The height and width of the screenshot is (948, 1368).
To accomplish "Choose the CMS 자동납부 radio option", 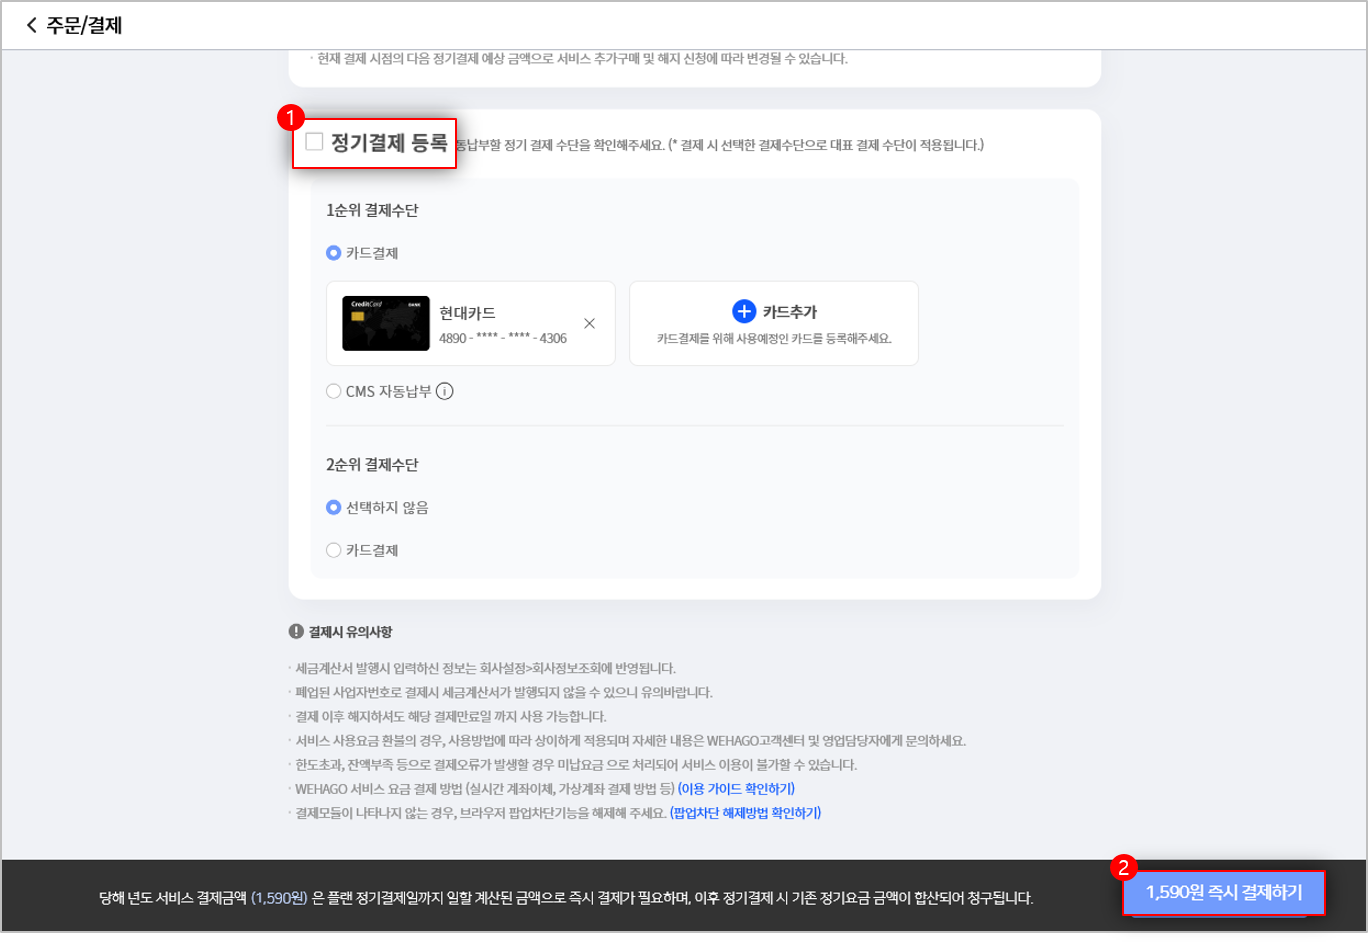I will [x=334, y=391].
